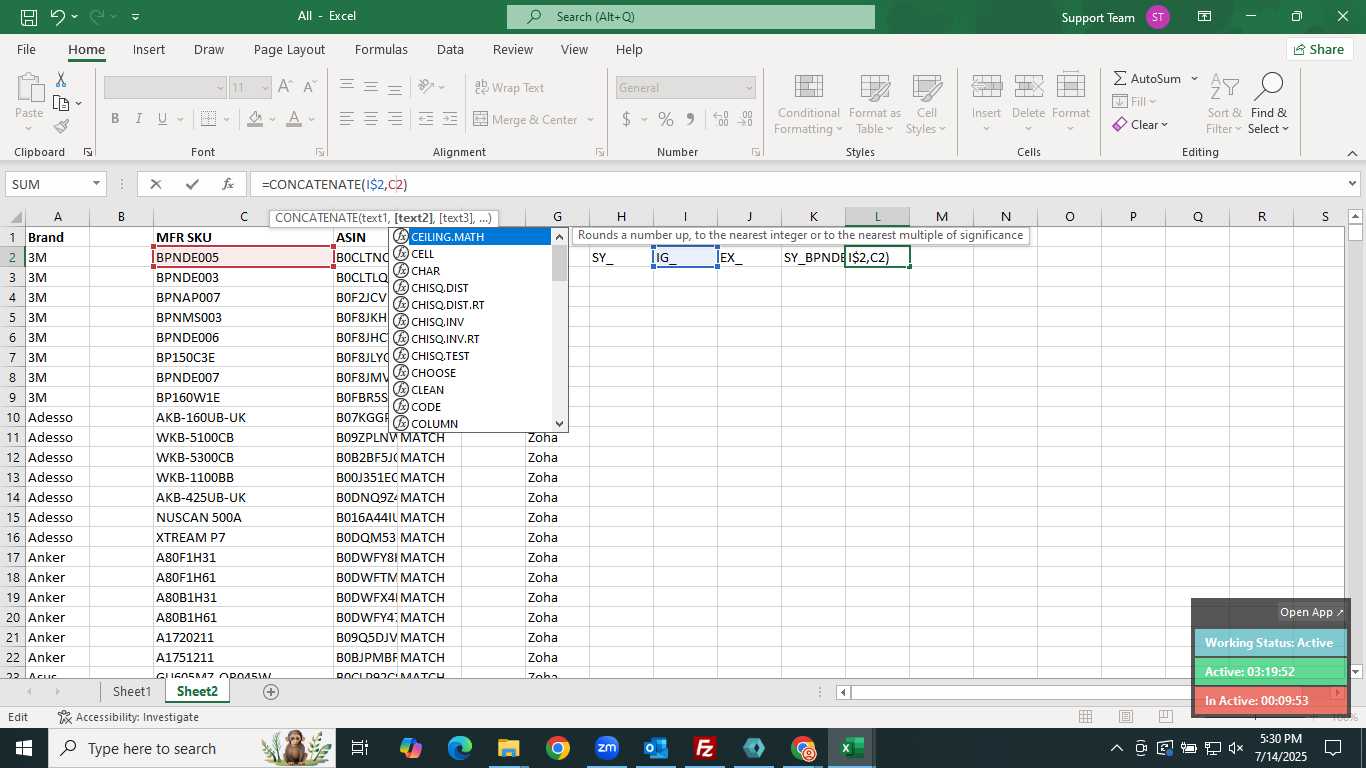Open Outlook from the taskbar

[x=656, y=748]
